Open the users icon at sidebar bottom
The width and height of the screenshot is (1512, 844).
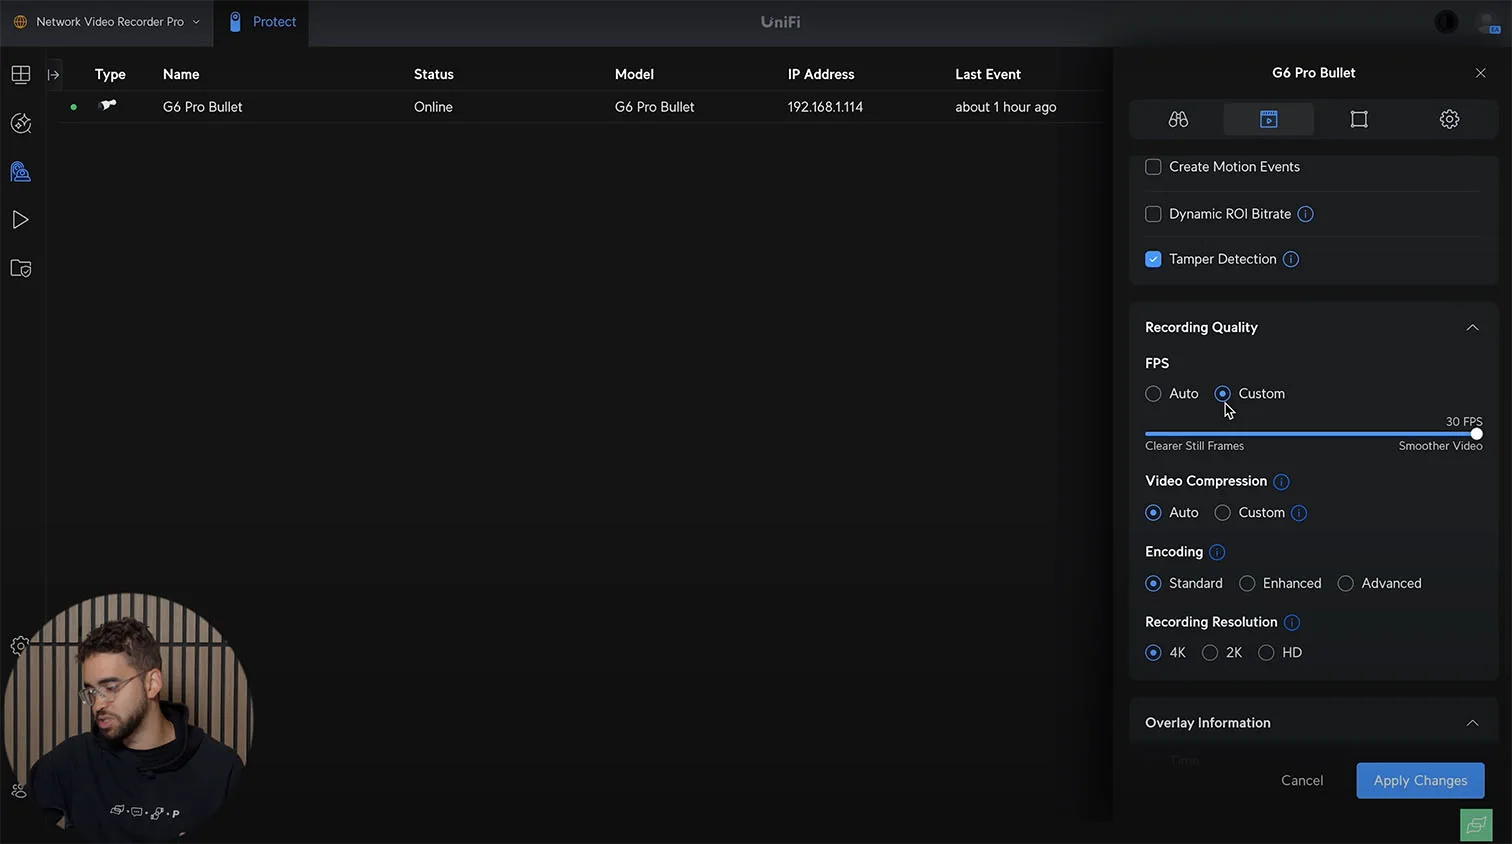point(19,790)
